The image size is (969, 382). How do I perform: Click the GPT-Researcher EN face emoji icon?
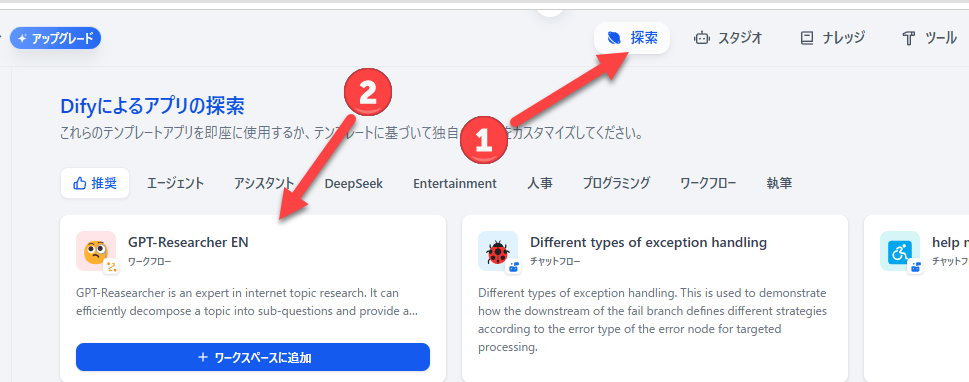[96, 250]
